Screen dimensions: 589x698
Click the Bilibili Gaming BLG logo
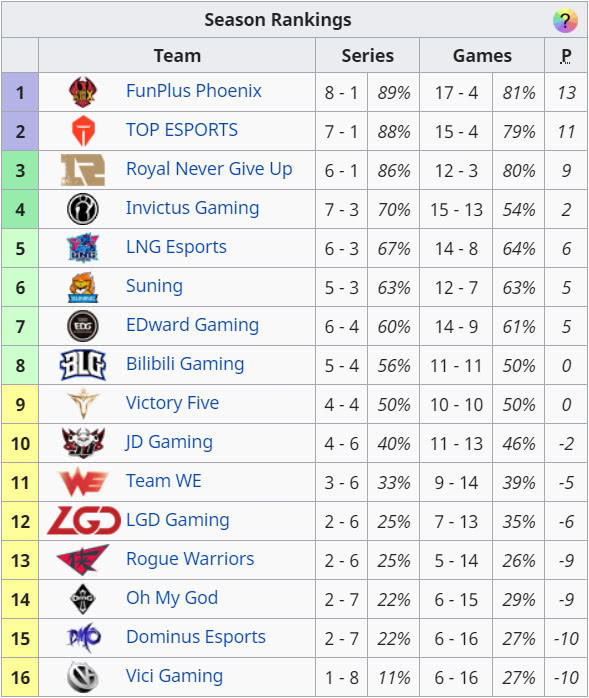point(83,365)
